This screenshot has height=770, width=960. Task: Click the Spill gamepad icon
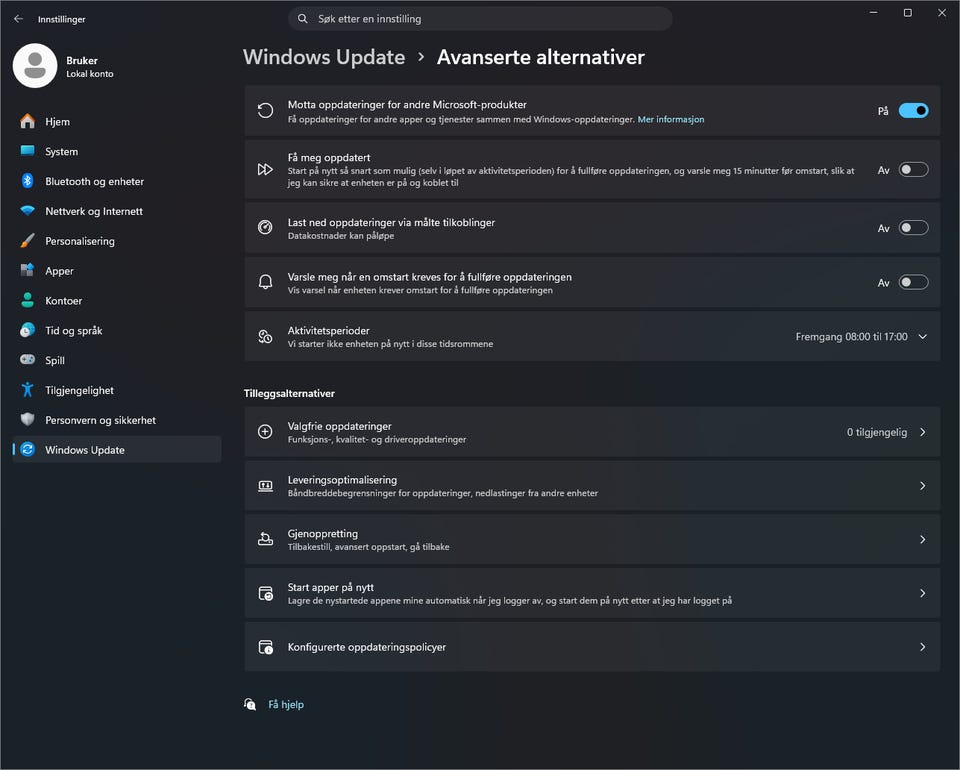[x=28, y=359]
